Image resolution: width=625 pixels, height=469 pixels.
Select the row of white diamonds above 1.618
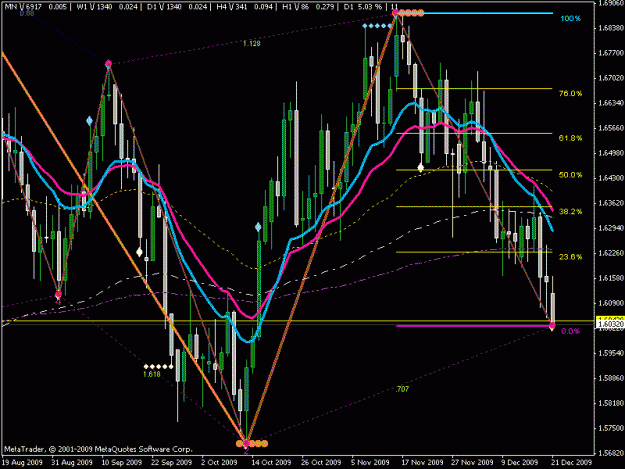(x=159, y=366)
